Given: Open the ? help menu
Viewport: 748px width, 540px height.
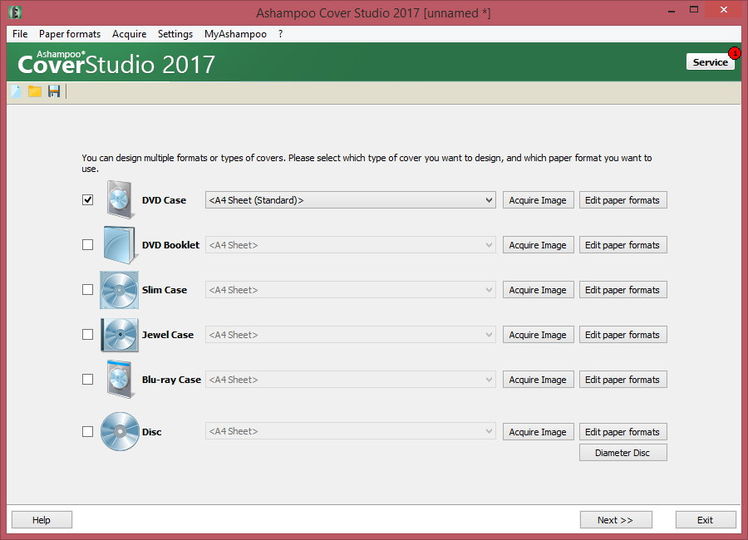Looking at the screenshot, I should coord(280,34).
